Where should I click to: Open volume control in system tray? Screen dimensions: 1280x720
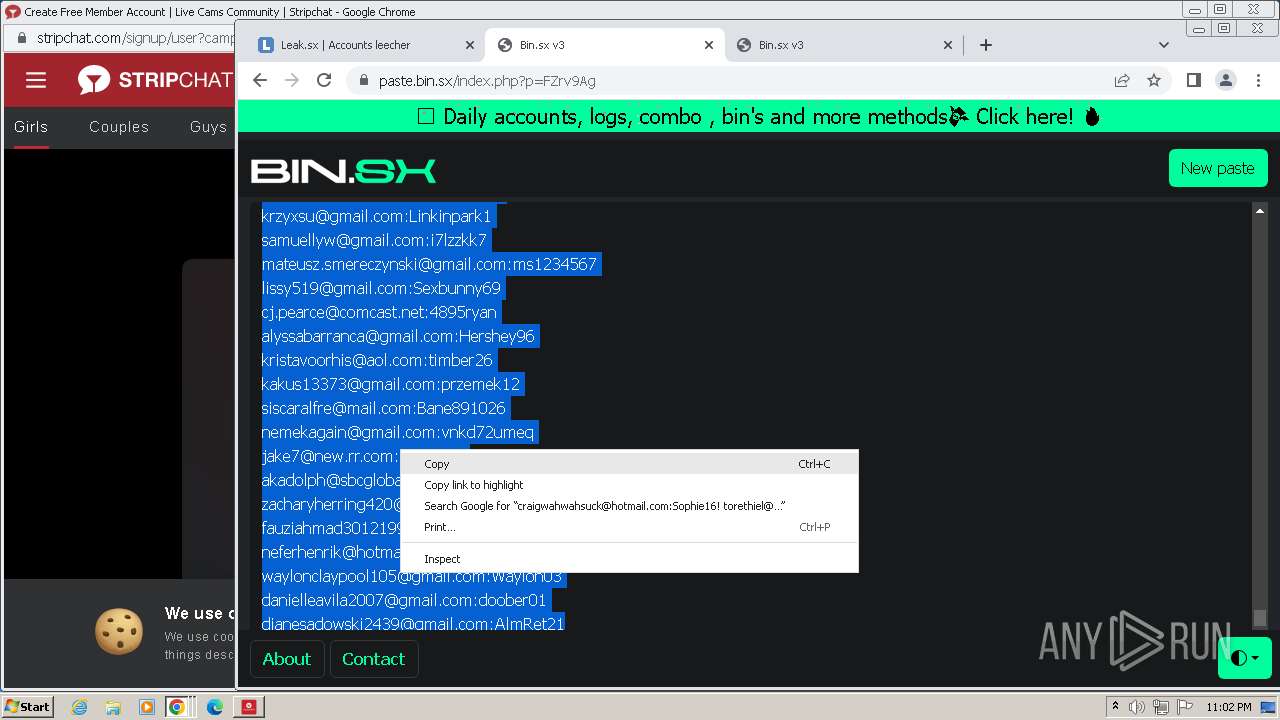[1138, 707]
